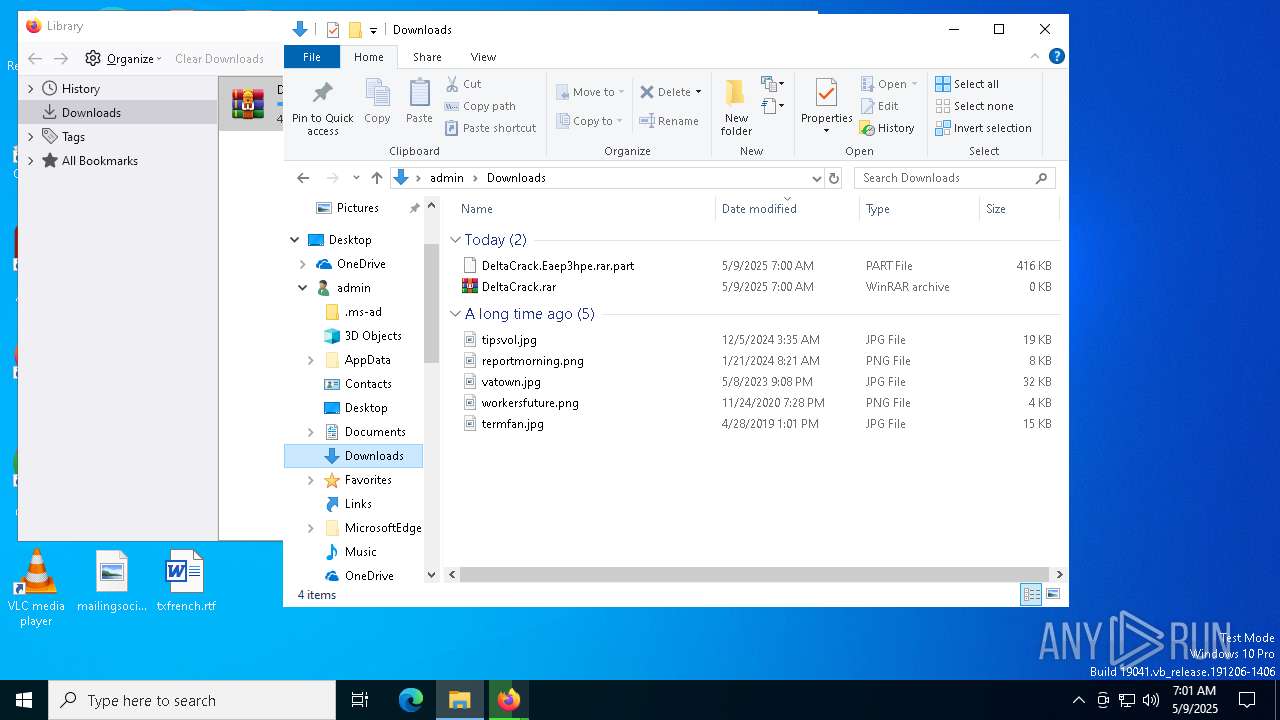1280x720 pixels.
Task: Switch to the Home ribbon tab
Action: pos(368,57)
